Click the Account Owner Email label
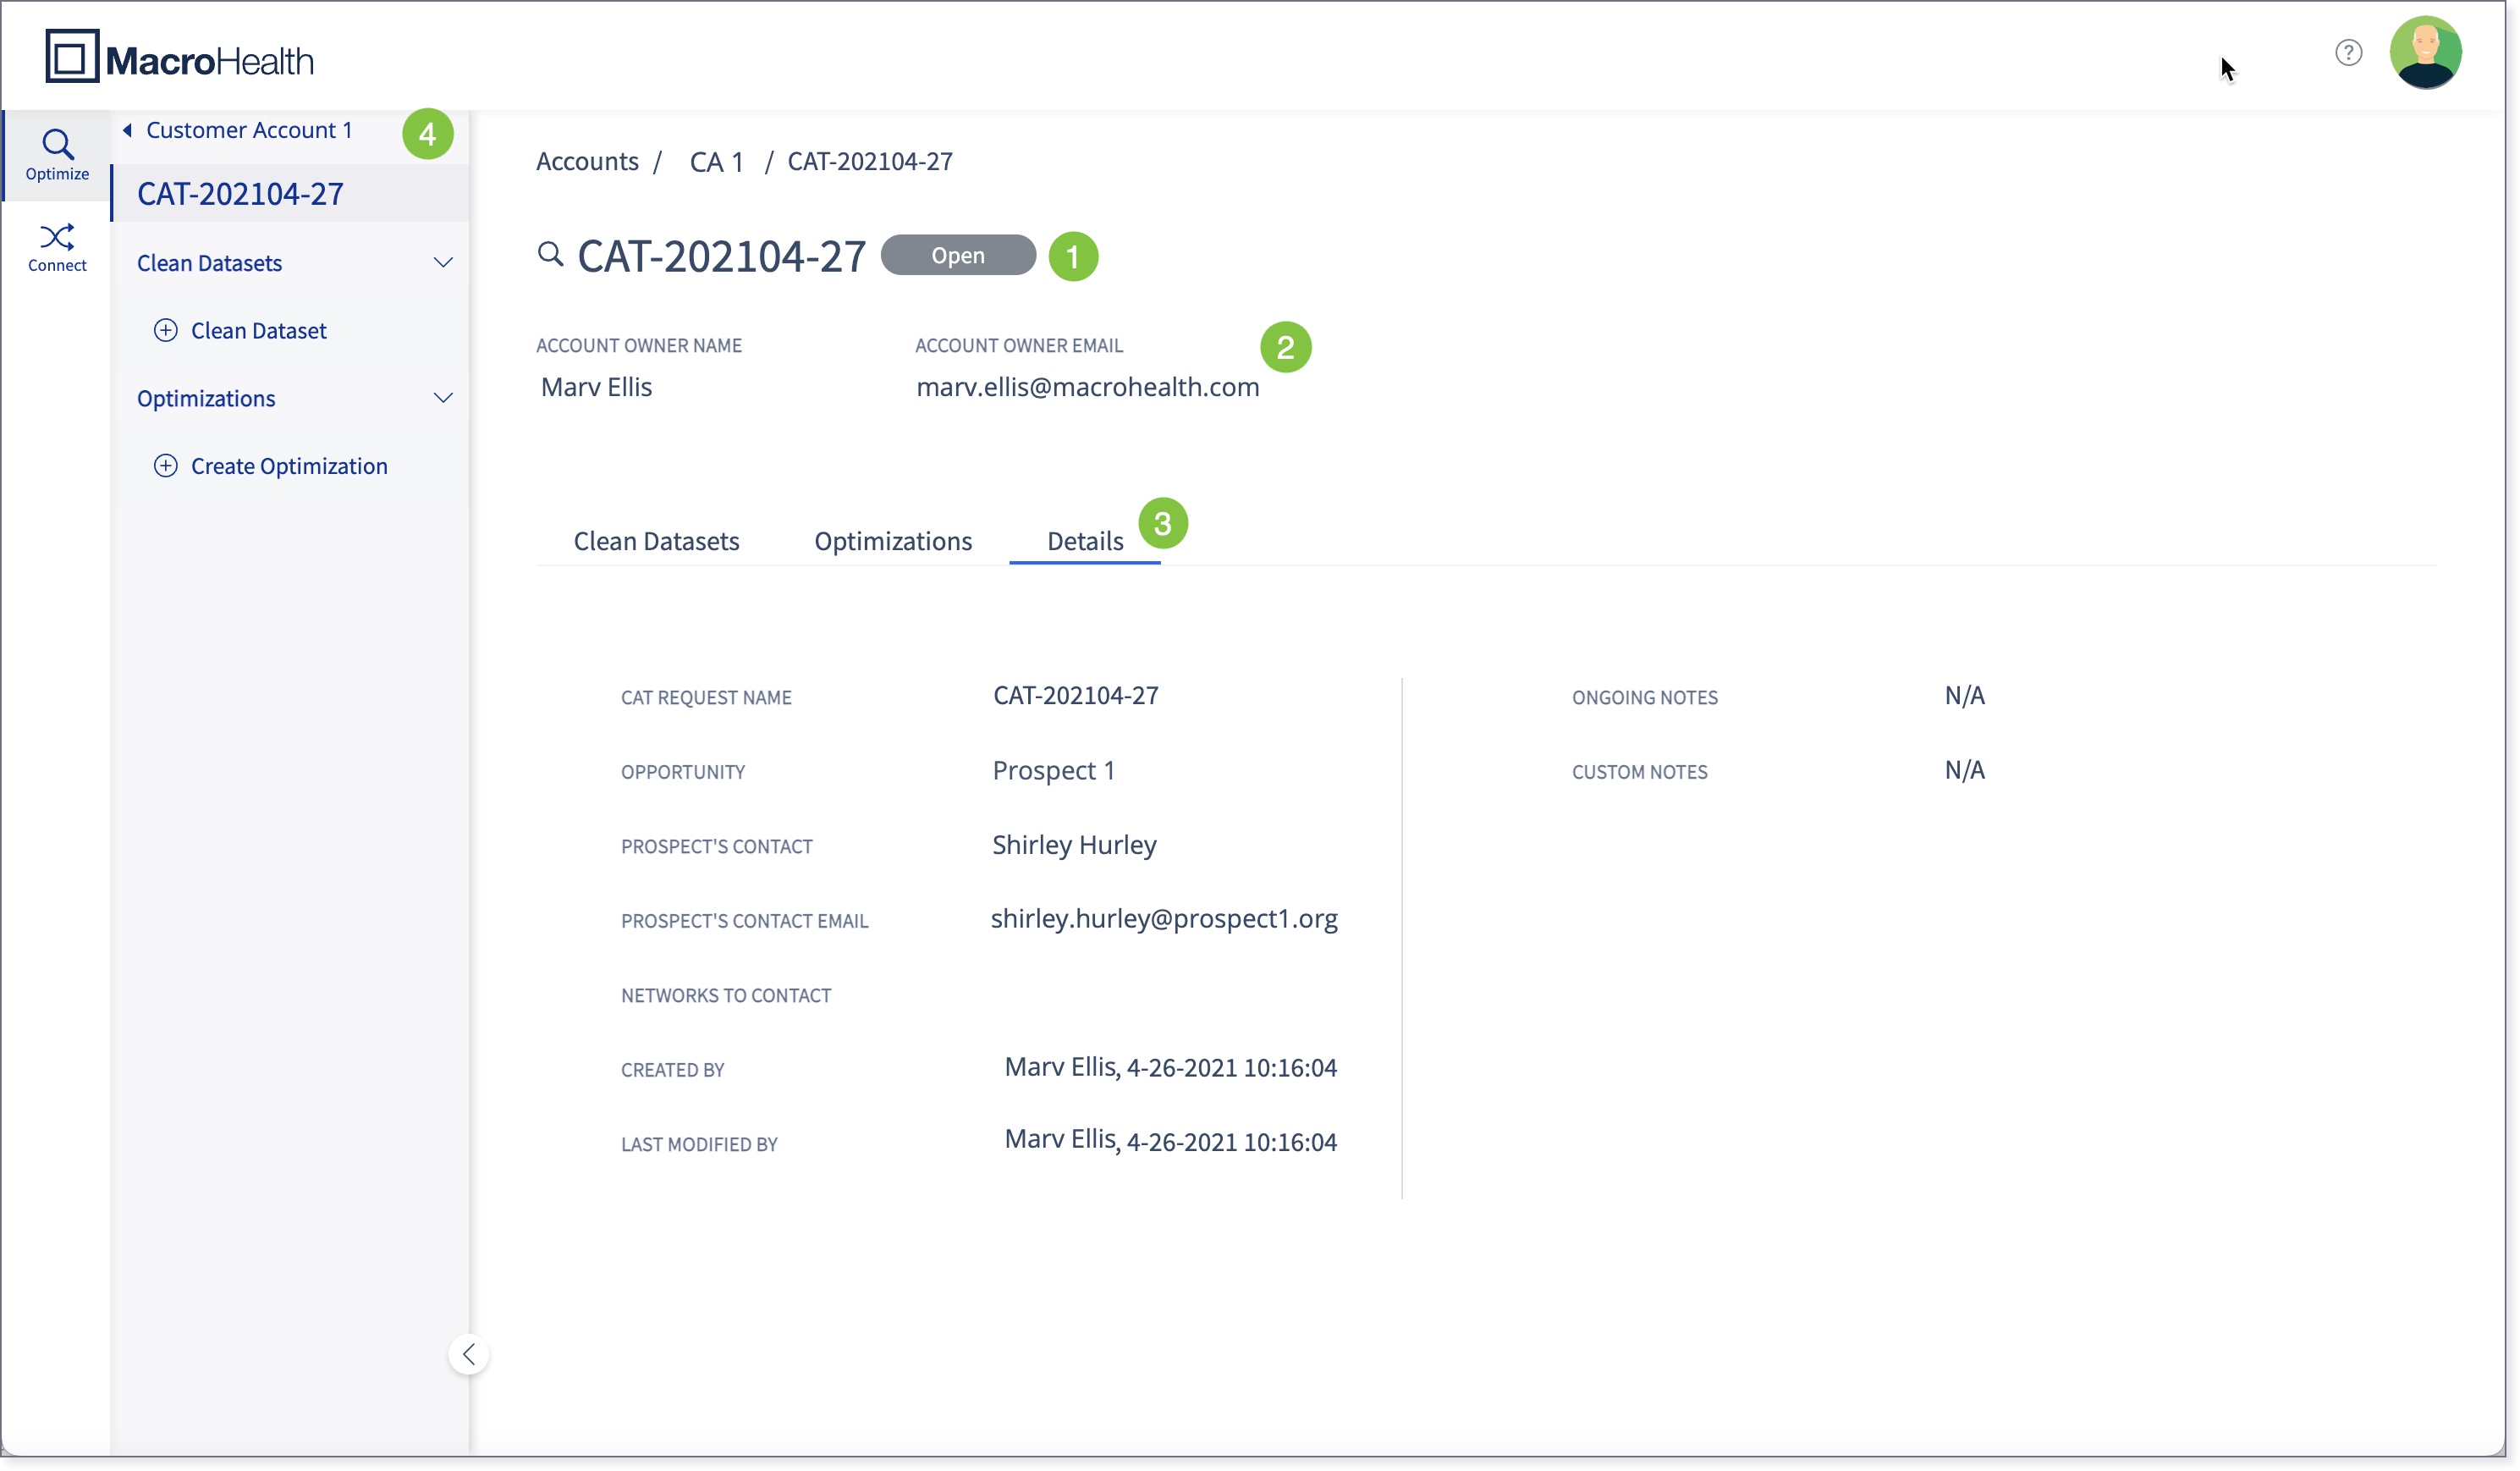Viewport: 2520px width, 1471px height. point(1019,345)
